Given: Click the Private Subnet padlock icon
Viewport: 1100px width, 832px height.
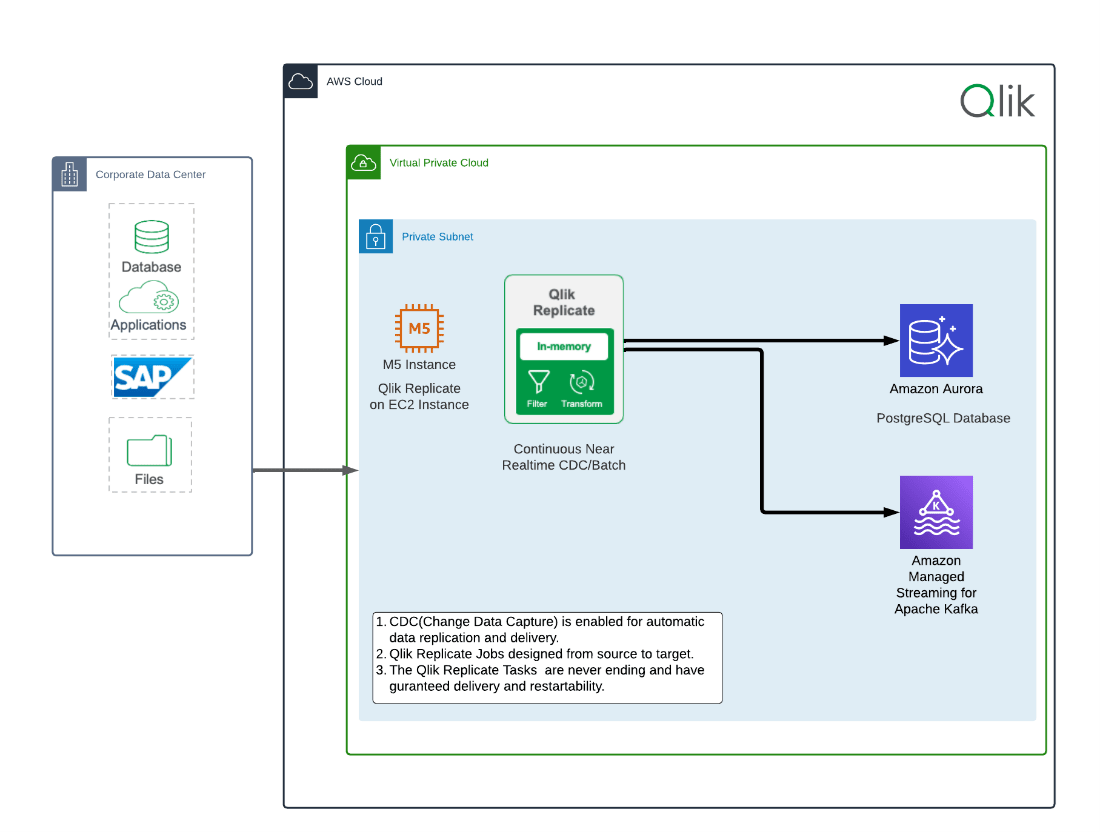Looking at the screenshot, I should click(x=376, y=236).
